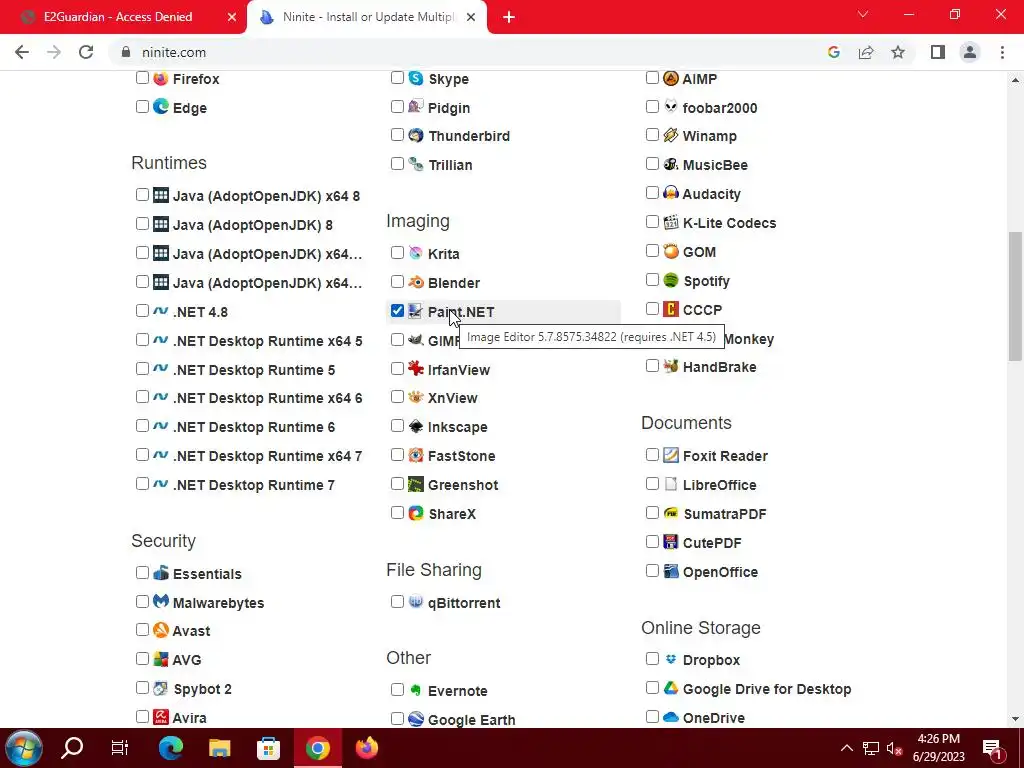The height and width of the screenshot is (768, 1024).
Task: Enable the FastStone checkbox
Action: (x=397, y=455)
